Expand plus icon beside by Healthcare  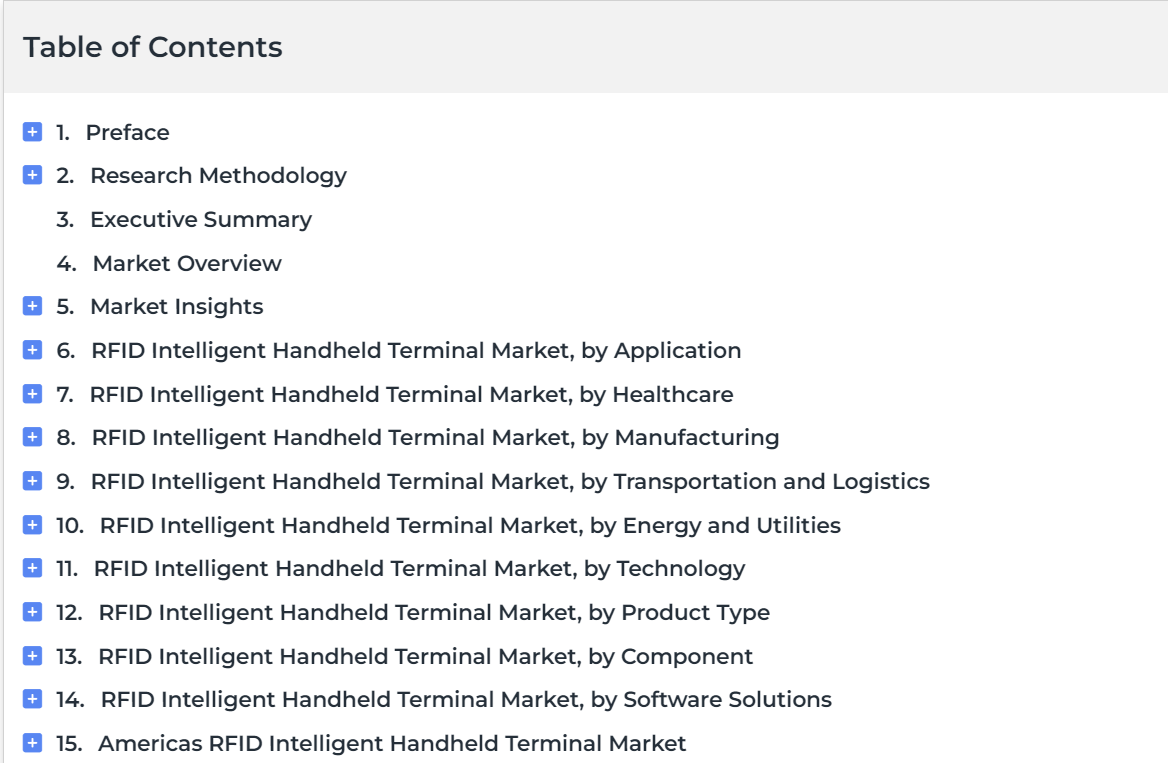coord(32,393)
